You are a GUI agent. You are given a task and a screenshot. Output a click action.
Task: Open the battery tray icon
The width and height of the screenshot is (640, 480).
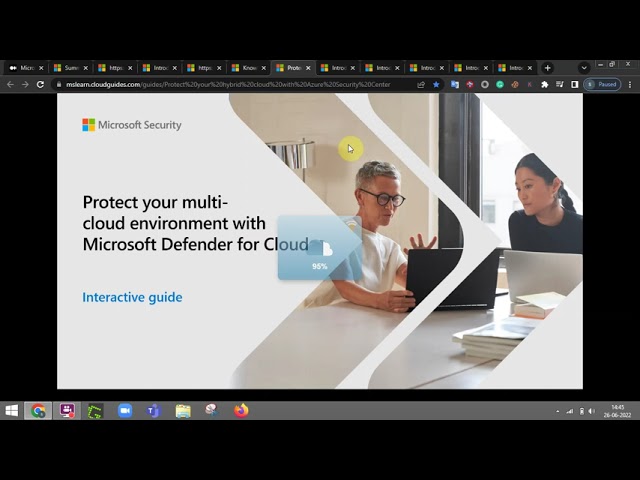(x=582, y=411)
